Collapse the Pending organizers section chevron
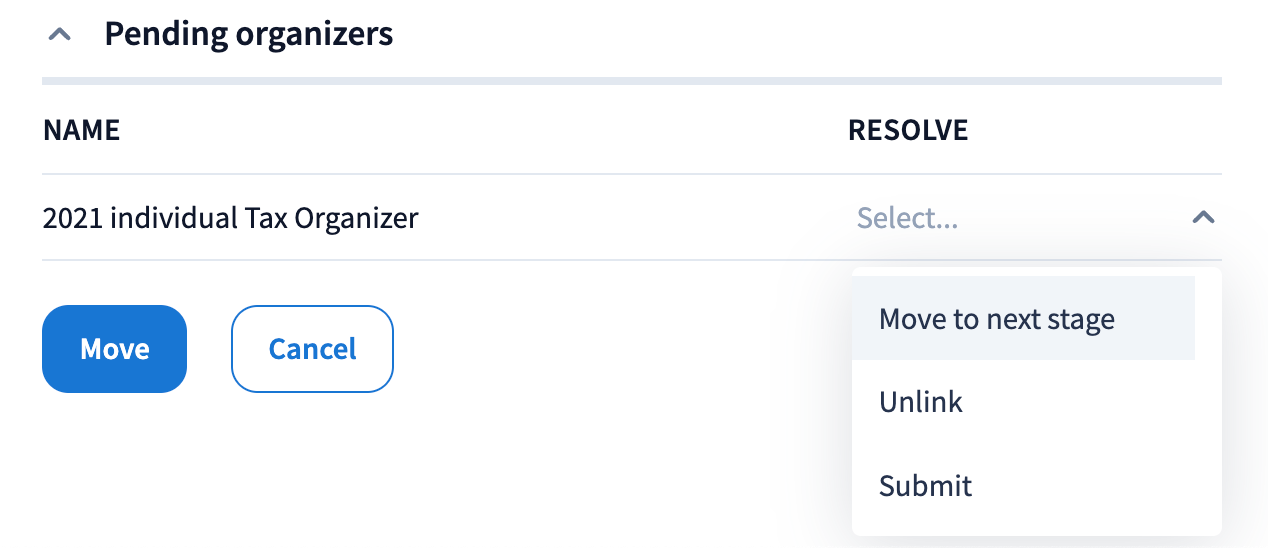 point(60,35)
